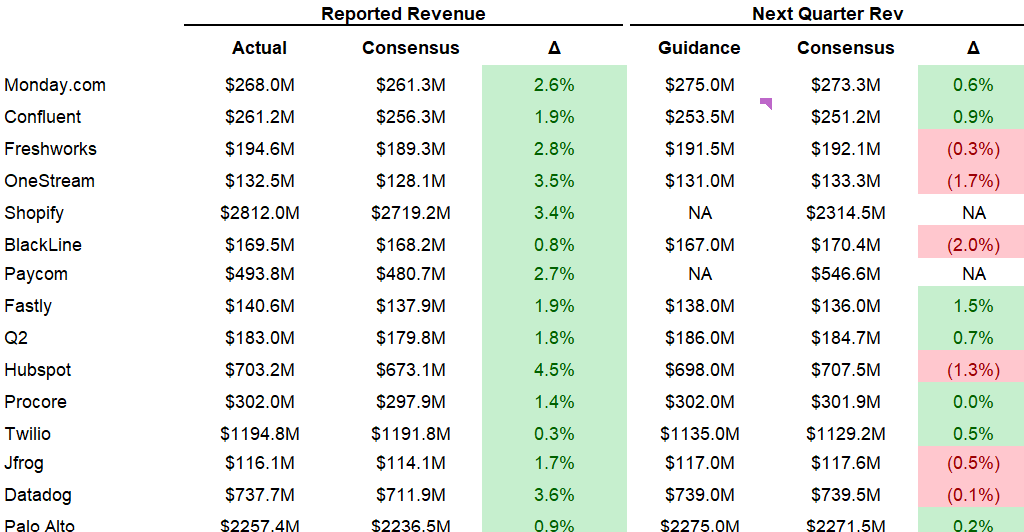Select the 'Procore' row label
The image size is (1024, 532).
35,402
